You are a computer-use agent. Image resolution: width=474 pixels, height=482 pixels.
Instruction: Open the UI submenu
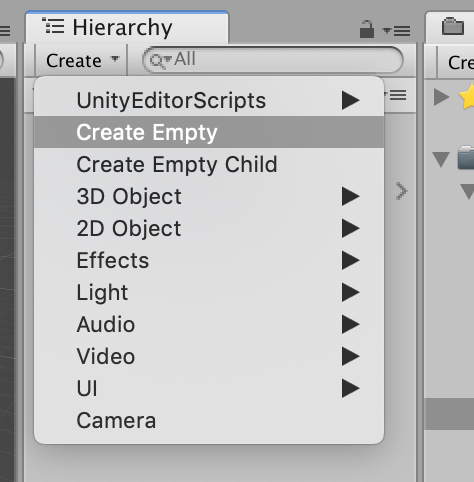(209, 388)
